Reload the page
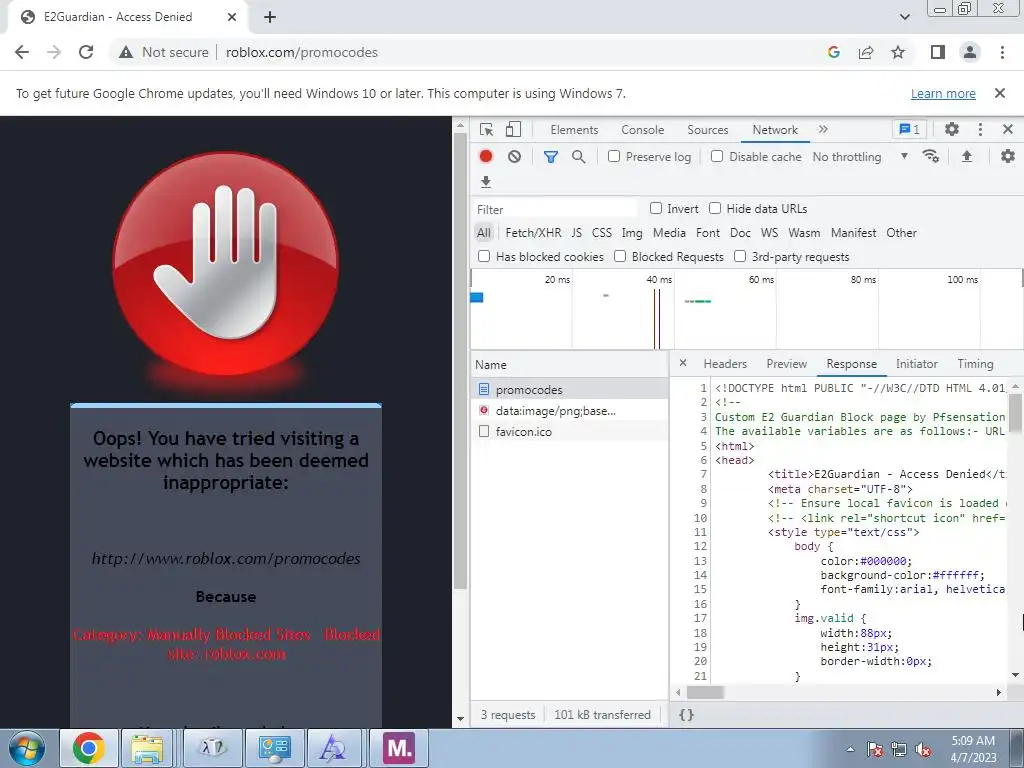Image resolution: width=1024 pixels, height=768 pixels. tap(86, 52)
